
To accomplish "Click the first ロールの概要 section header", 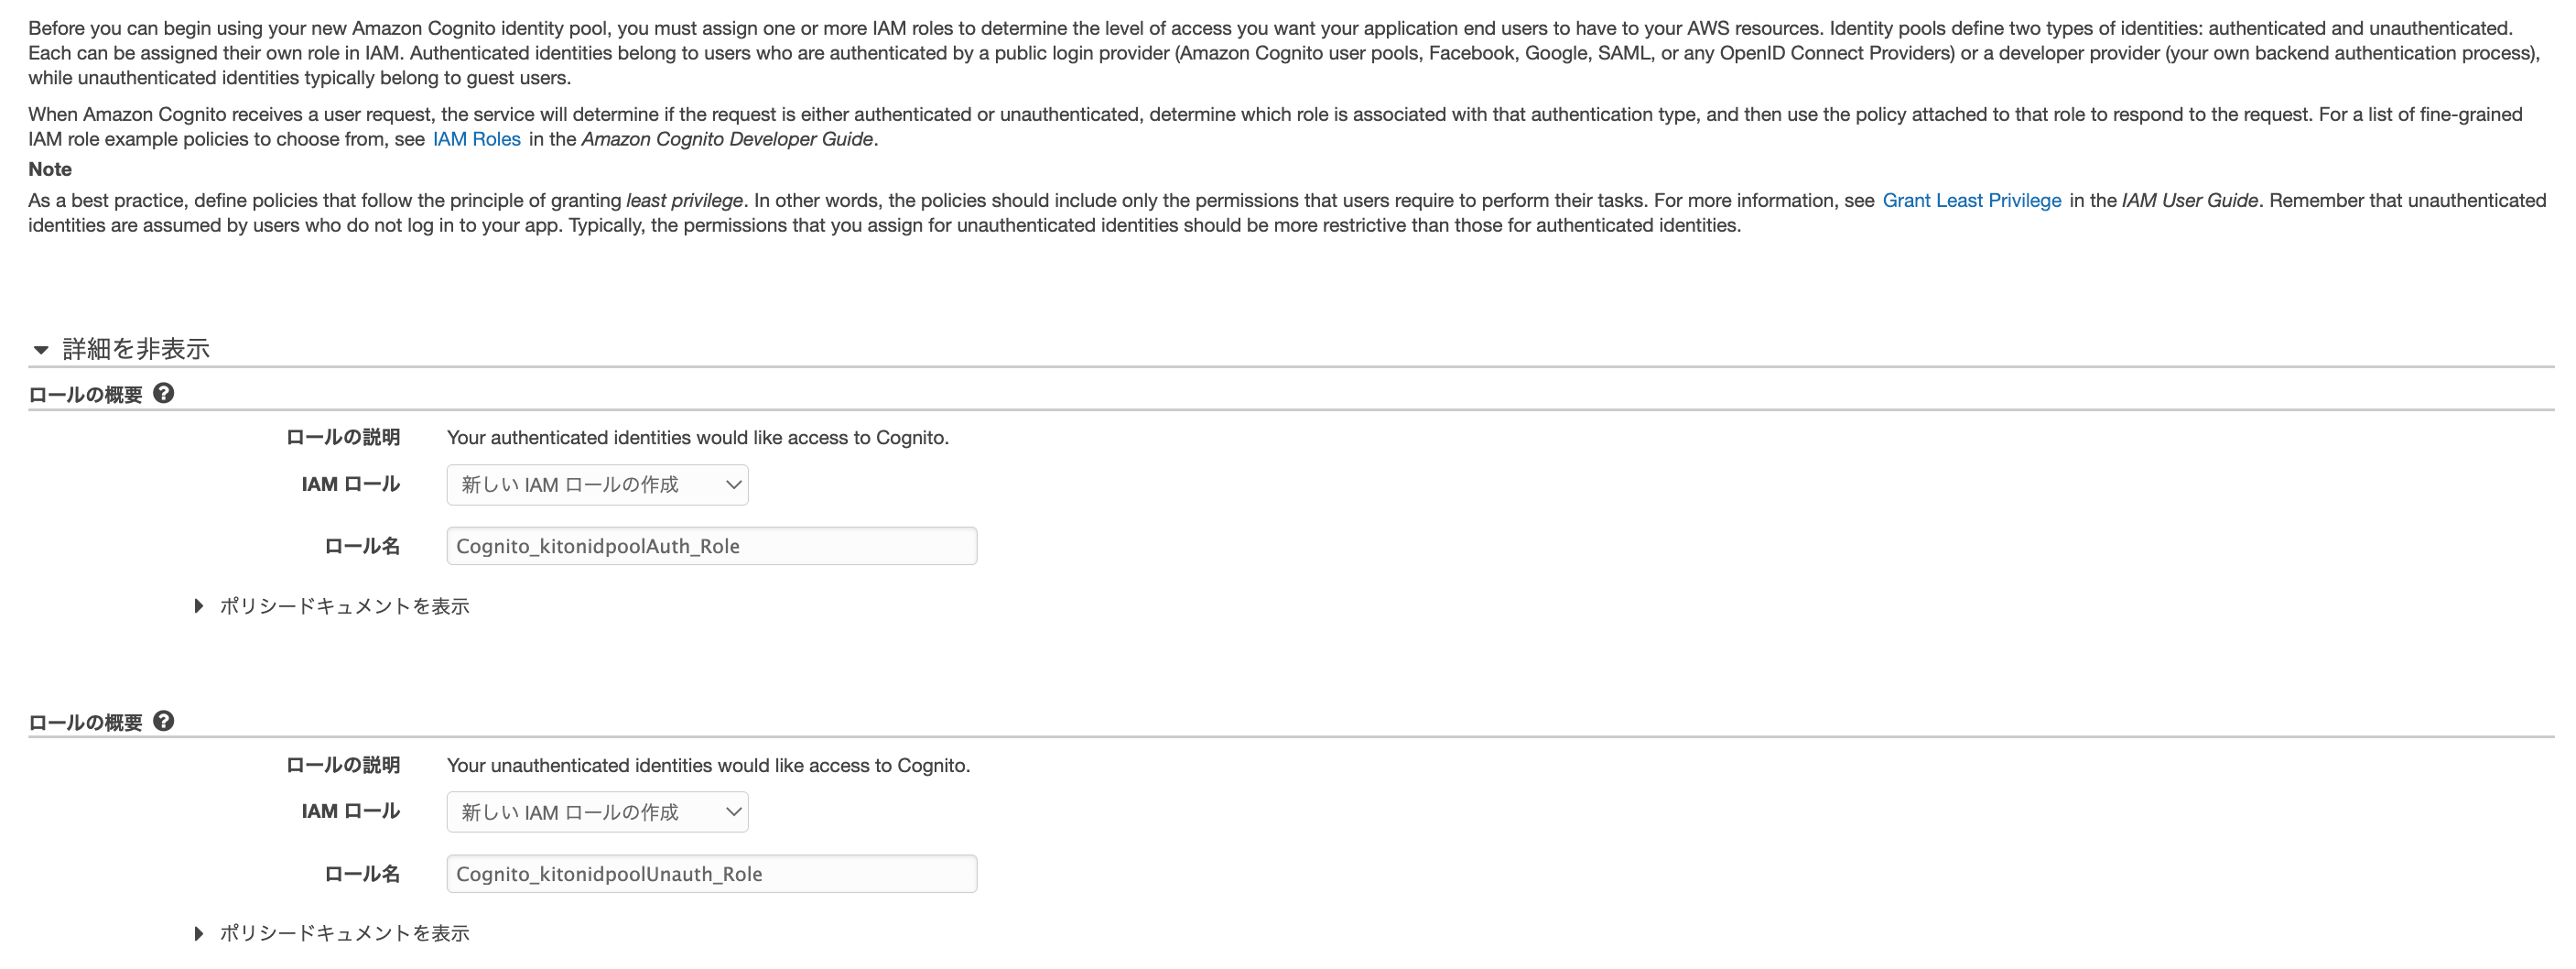I will point(86,393).
